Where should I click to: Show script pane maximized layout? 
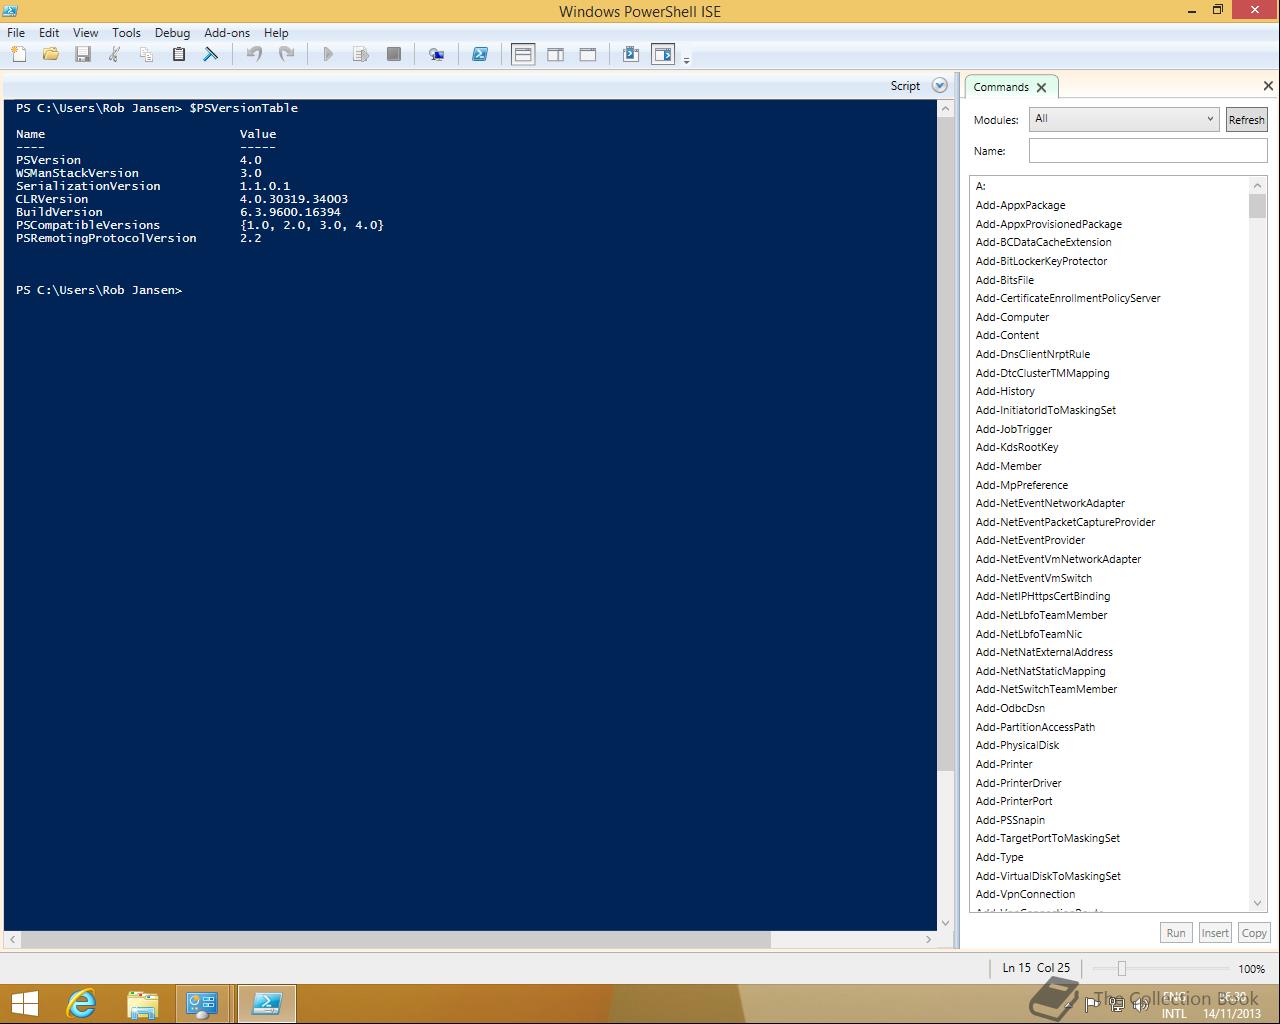tap(588, 55)
